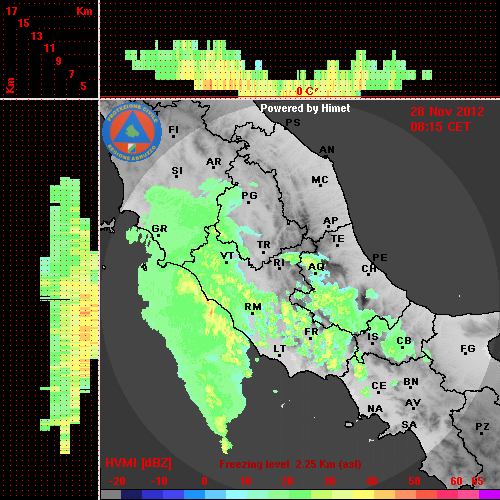The height and width of the screenshot is (500, 500).
Task: Click the 40 scale value
Action: pos(372,481)
